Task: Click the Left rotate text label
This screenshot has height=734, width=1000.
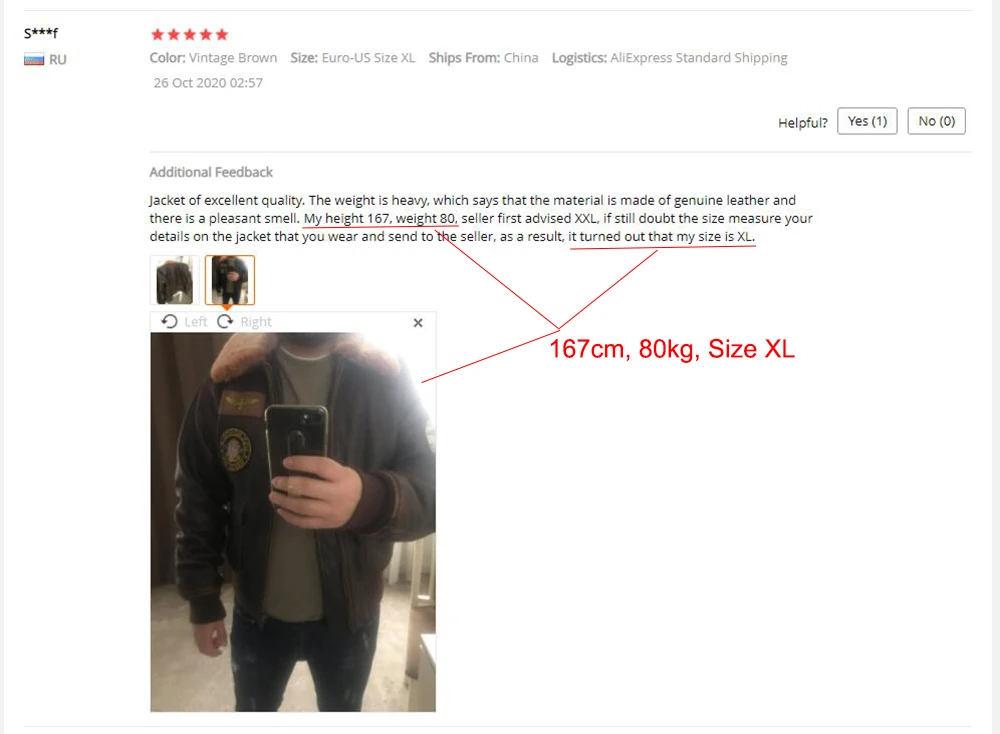Action: coord(195,321)
